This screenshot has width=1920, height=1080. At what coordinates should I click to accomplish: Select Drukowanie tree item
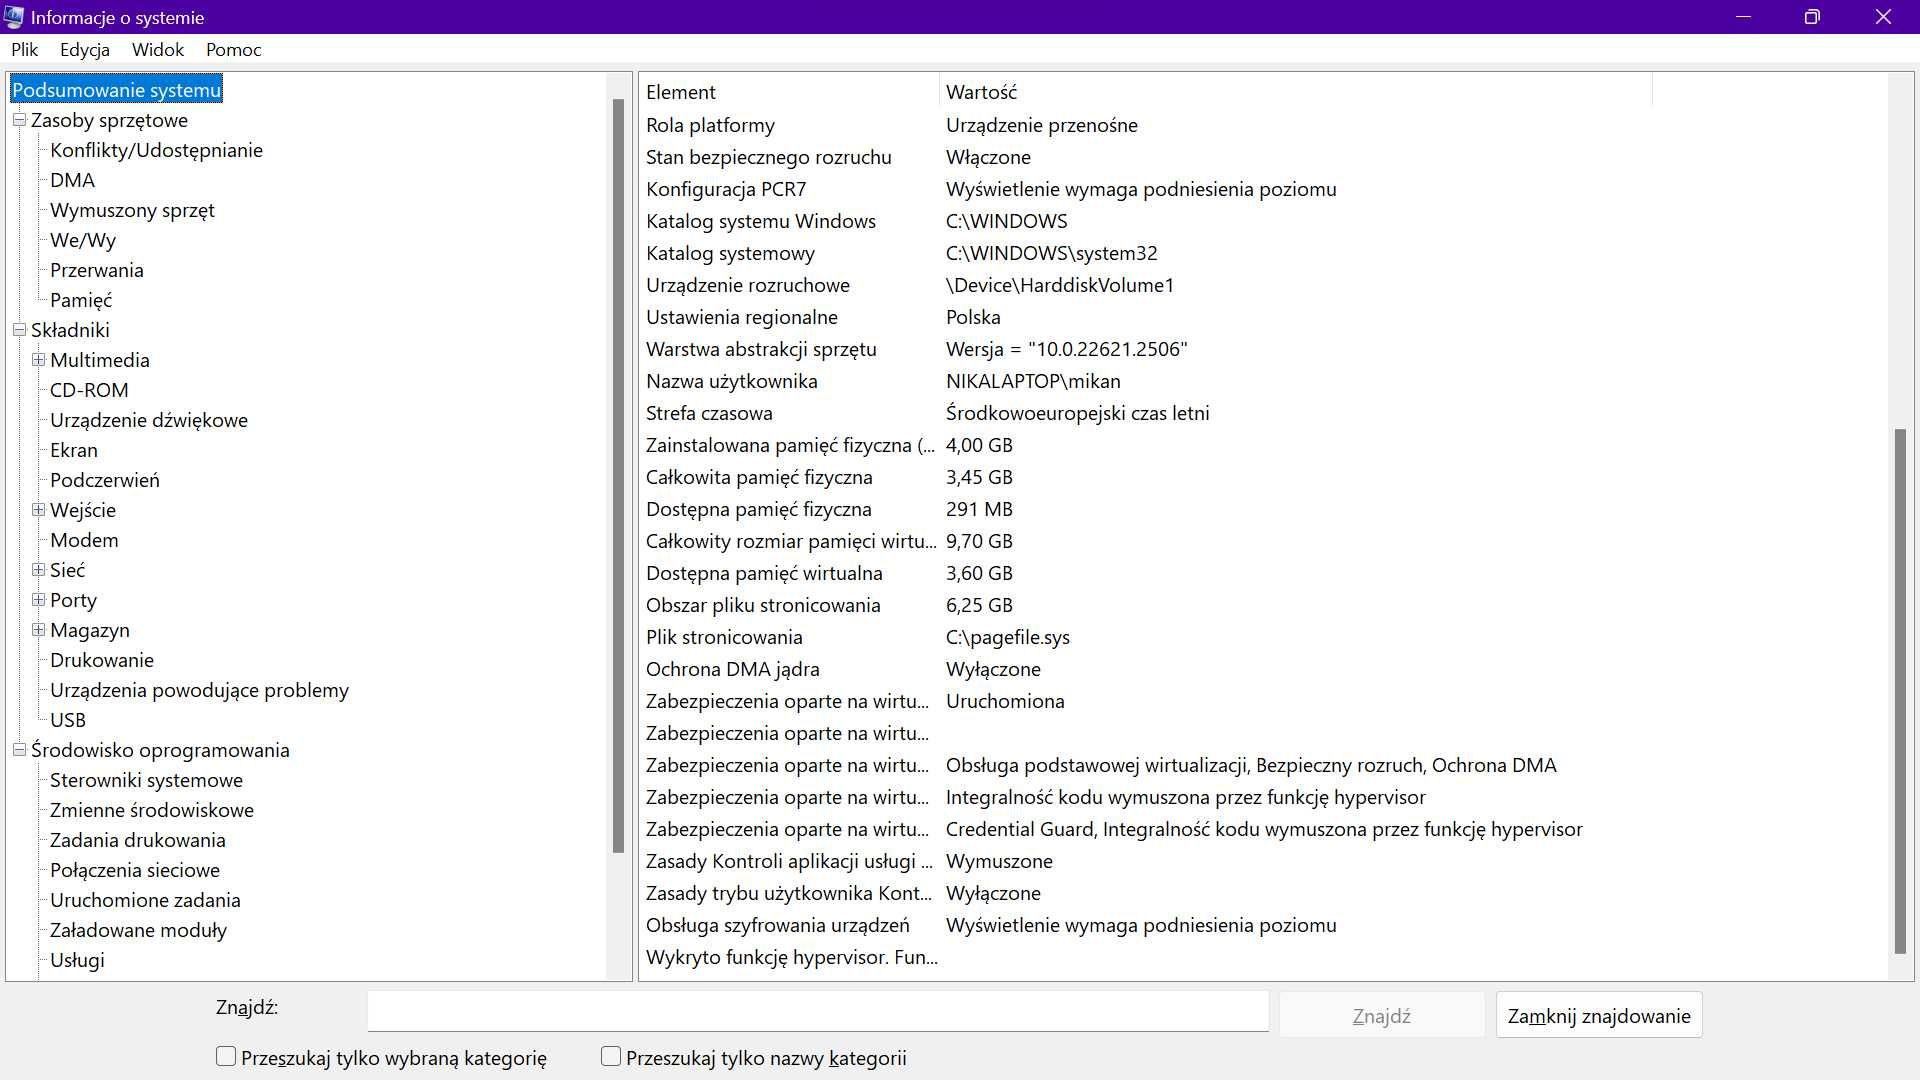tap(102, 660)
